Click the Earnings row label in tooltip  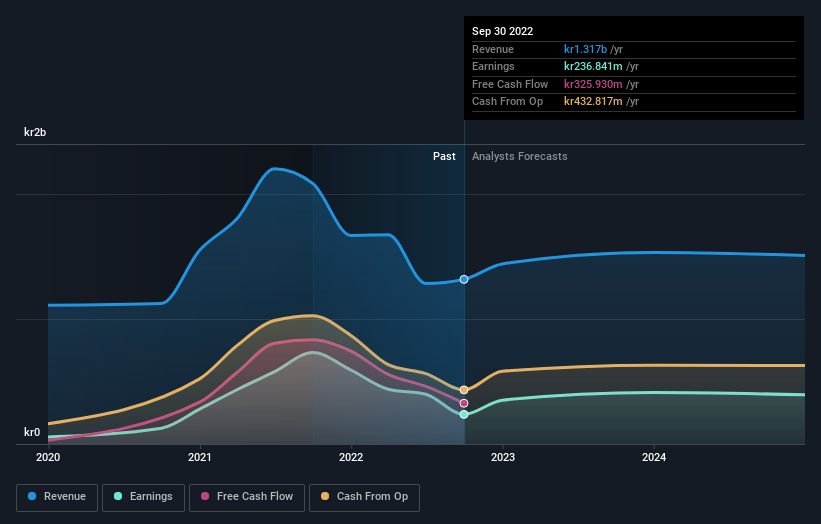pos(493,66)
